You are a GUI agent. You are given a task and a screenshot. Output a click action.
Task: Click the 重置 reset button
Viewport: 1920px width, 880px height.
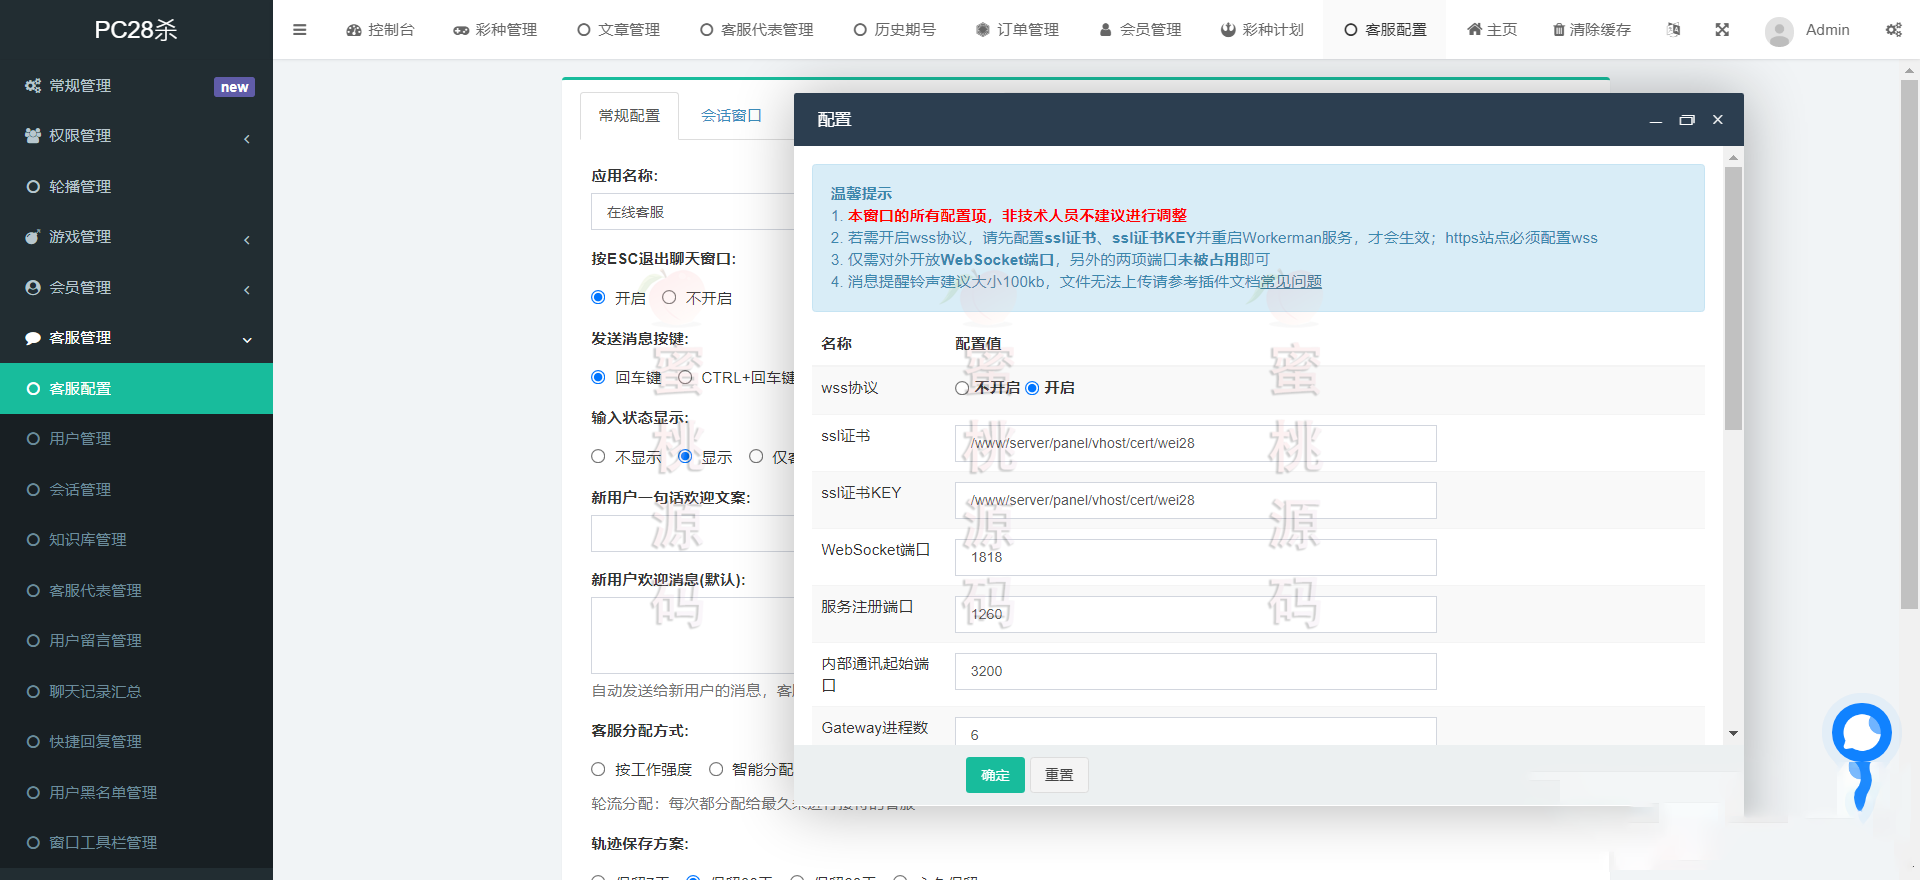(x=1058, y=775)
